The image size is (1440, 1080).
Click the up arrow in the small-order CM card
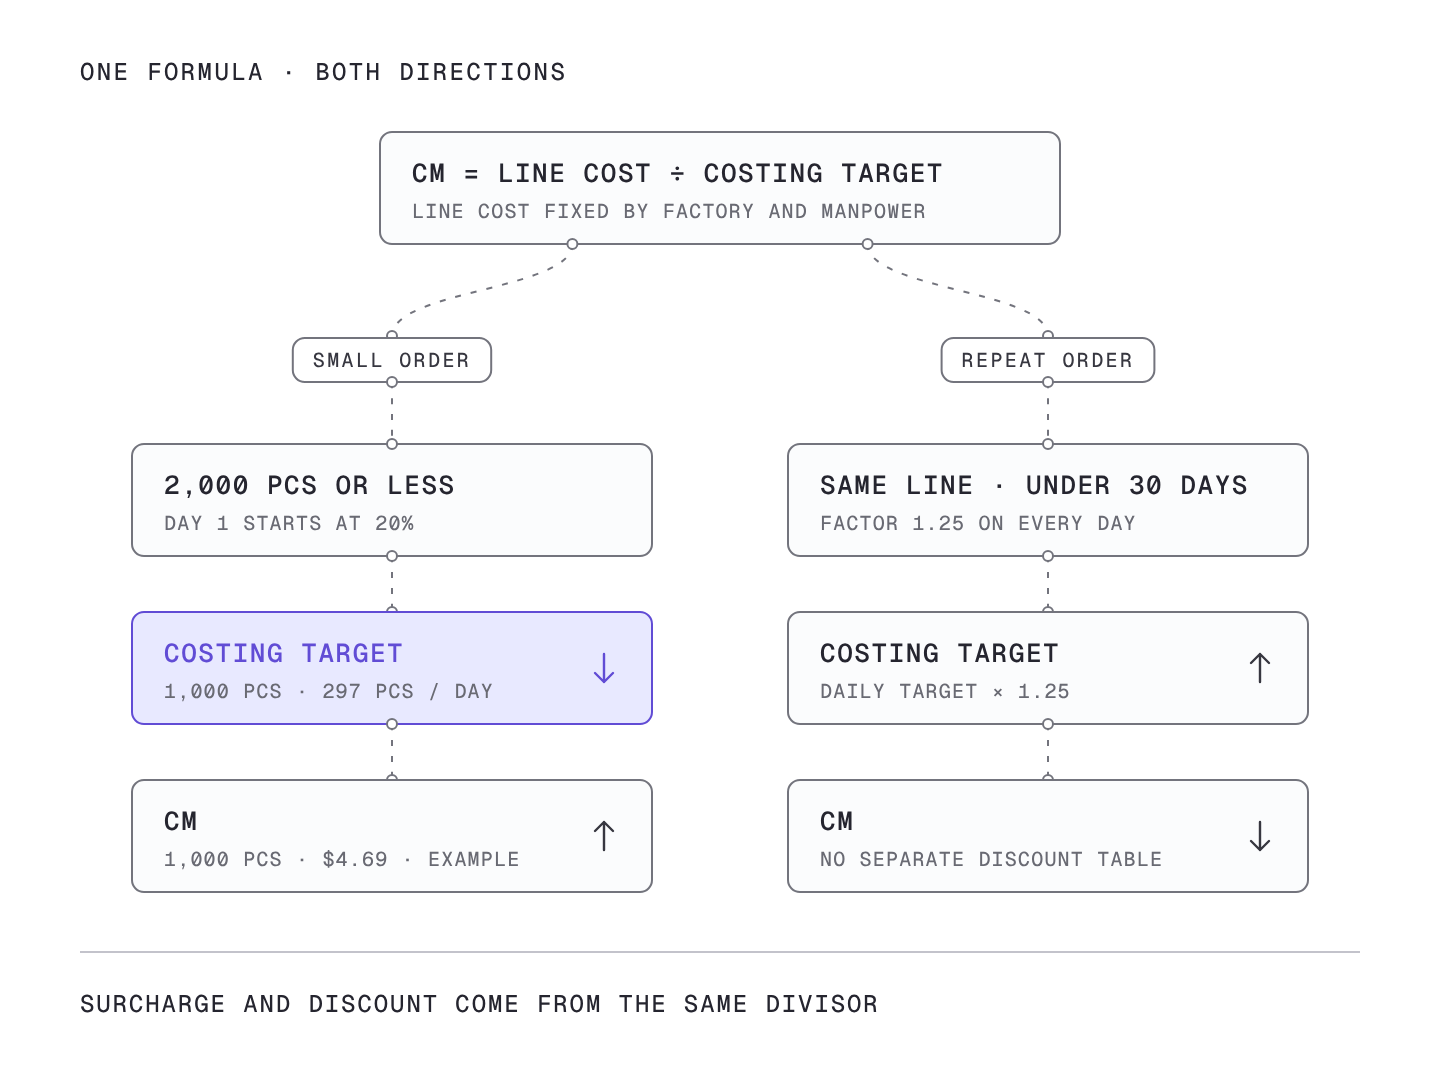(x=604, y=836)
